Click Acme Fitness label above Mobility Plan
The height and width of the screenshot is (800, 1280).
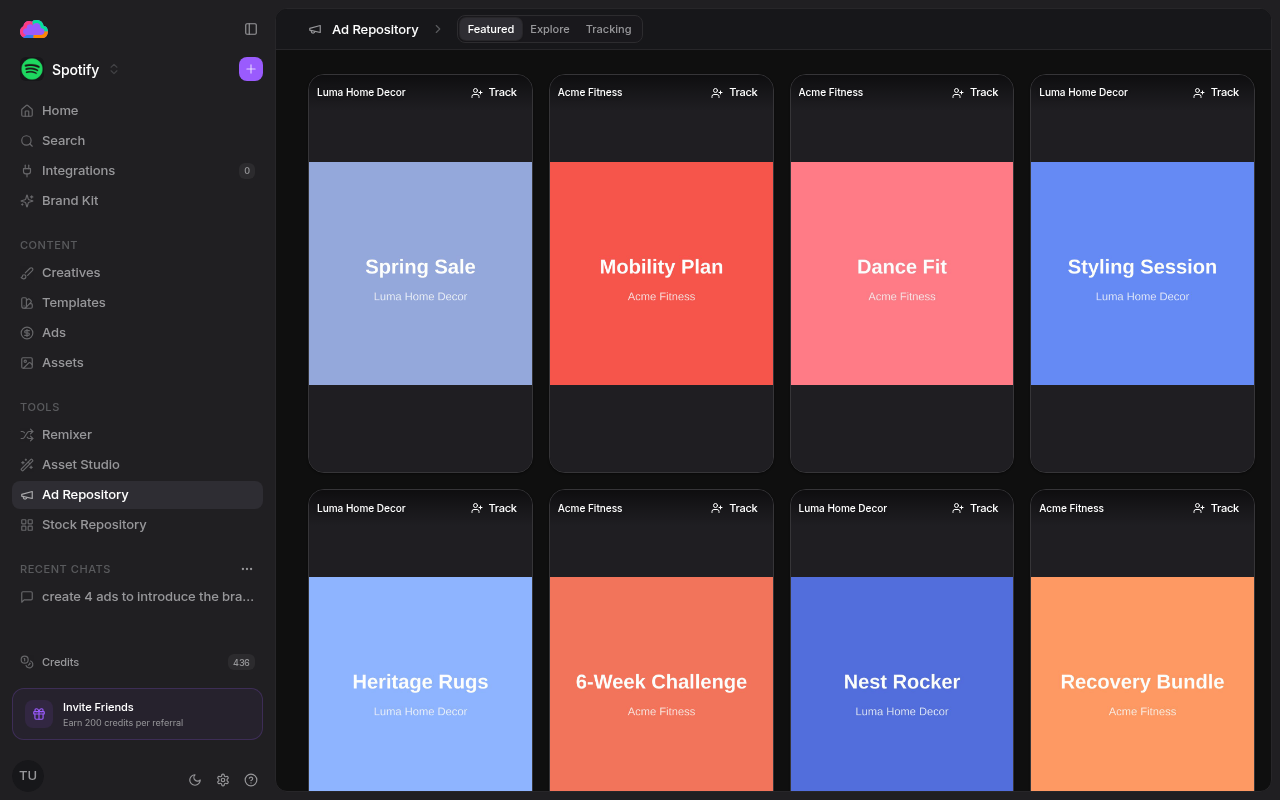click(590, 92)
